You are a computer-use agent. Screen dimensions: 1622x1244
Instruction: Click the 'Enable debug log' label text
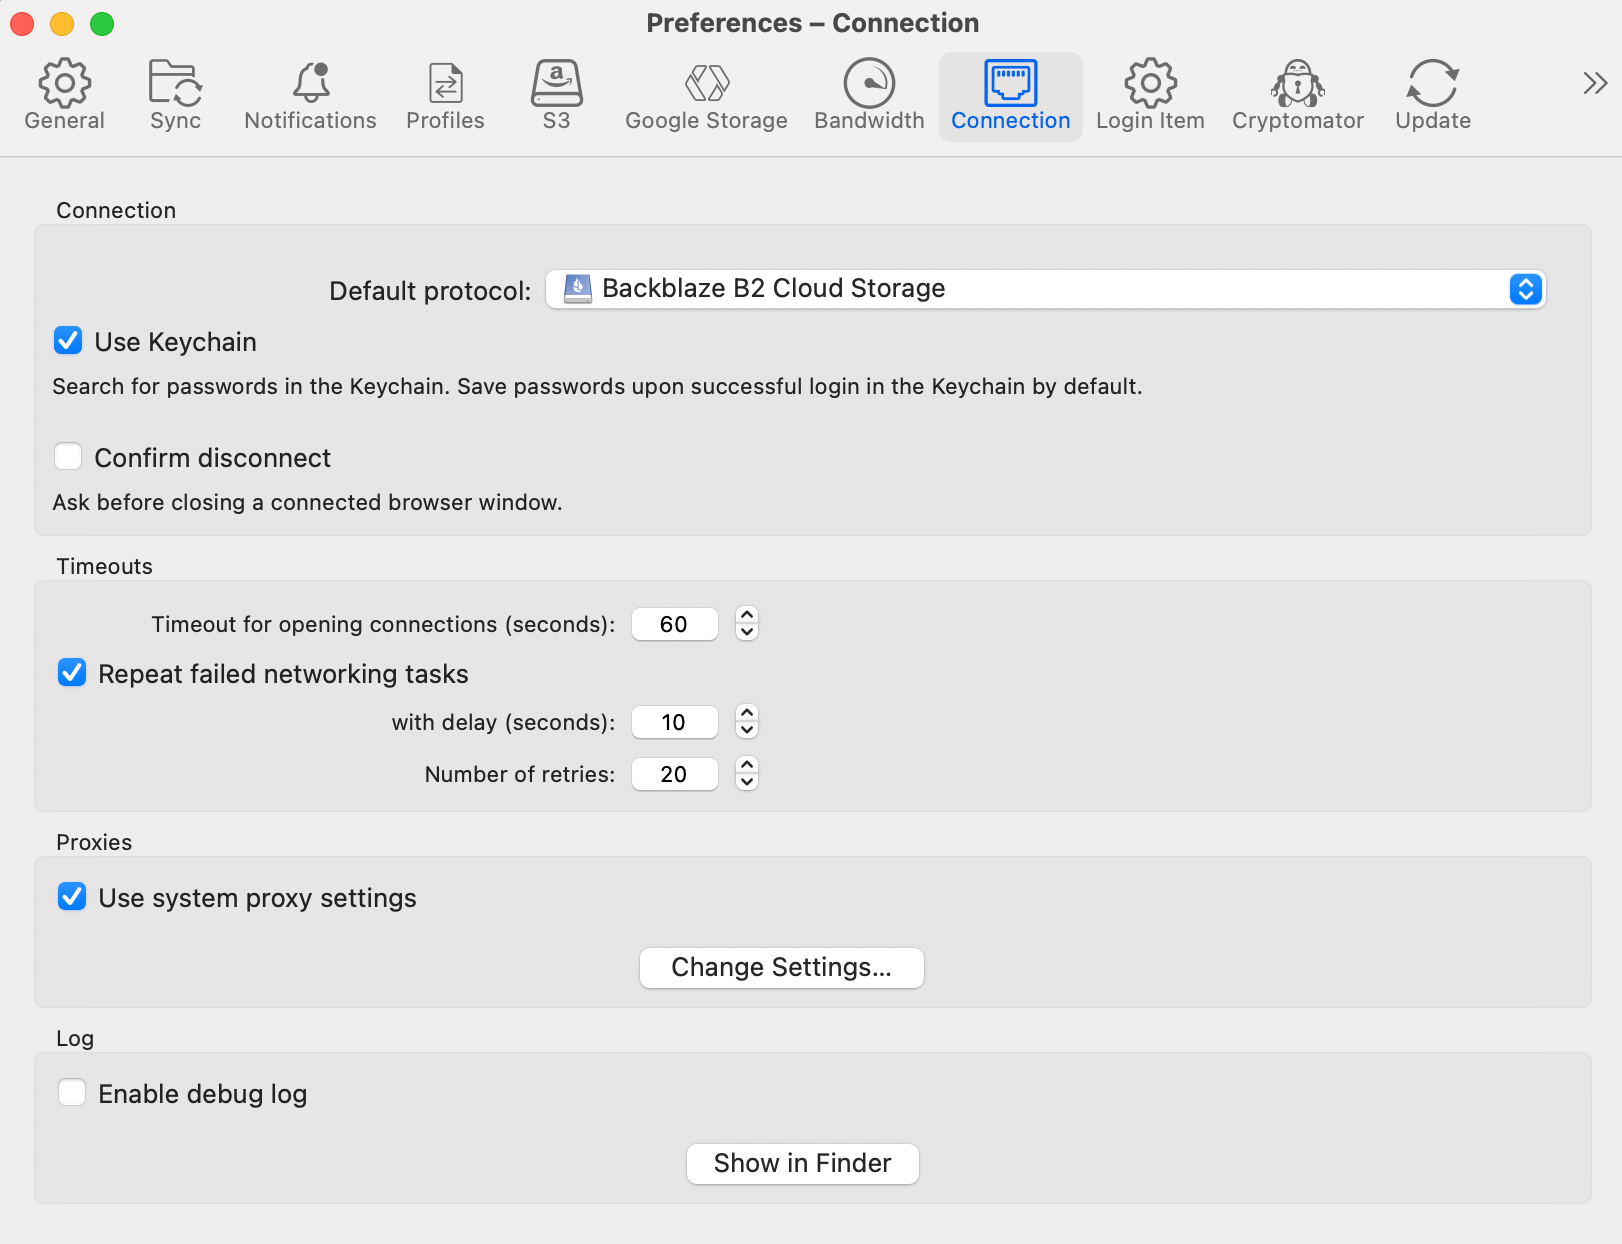click(202, 1094)
